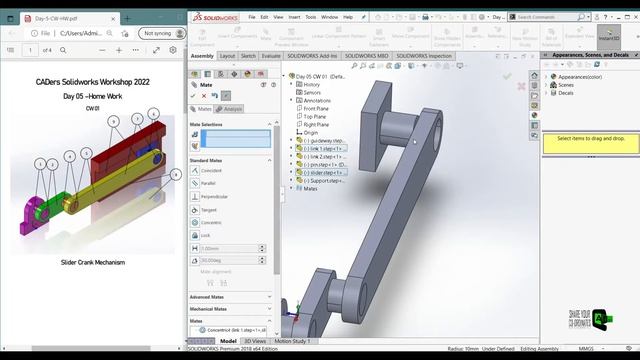640x360 pixels.
Task: Collapse the Standard Mates section
Action: (x=269, y=160)
